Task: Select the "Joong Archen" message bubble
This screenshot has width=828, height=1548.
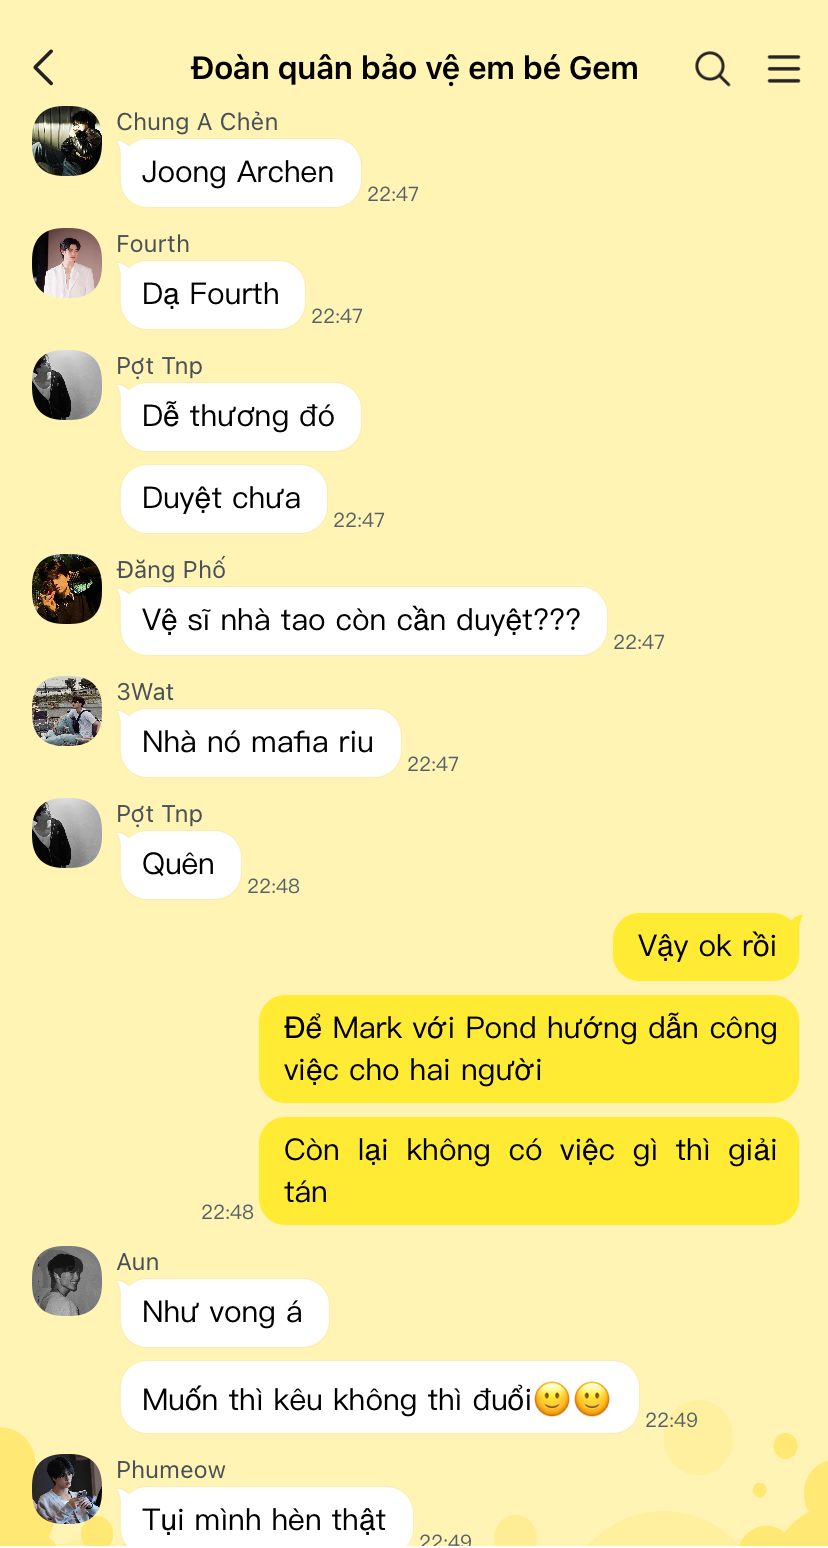Action: 239,173
